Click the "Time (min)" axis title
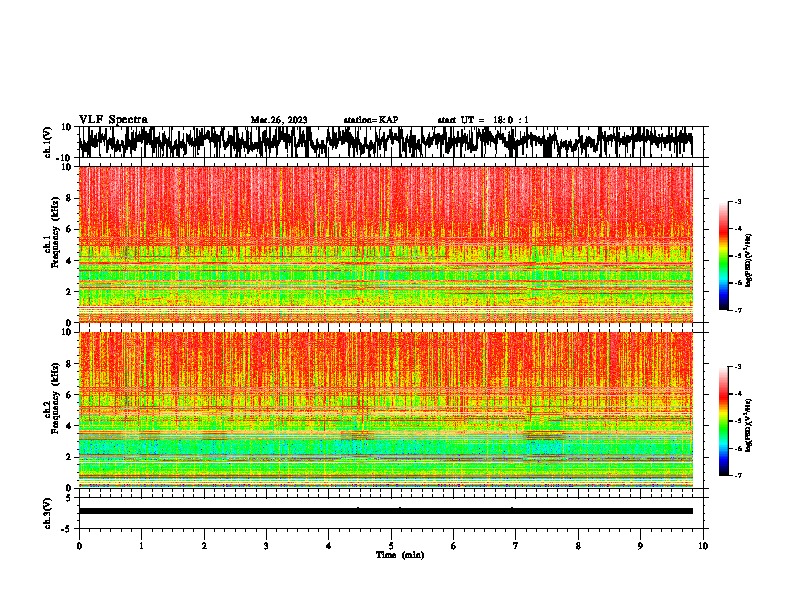The image size is (792, 612). pyautogui.click(x=400, y=555)
